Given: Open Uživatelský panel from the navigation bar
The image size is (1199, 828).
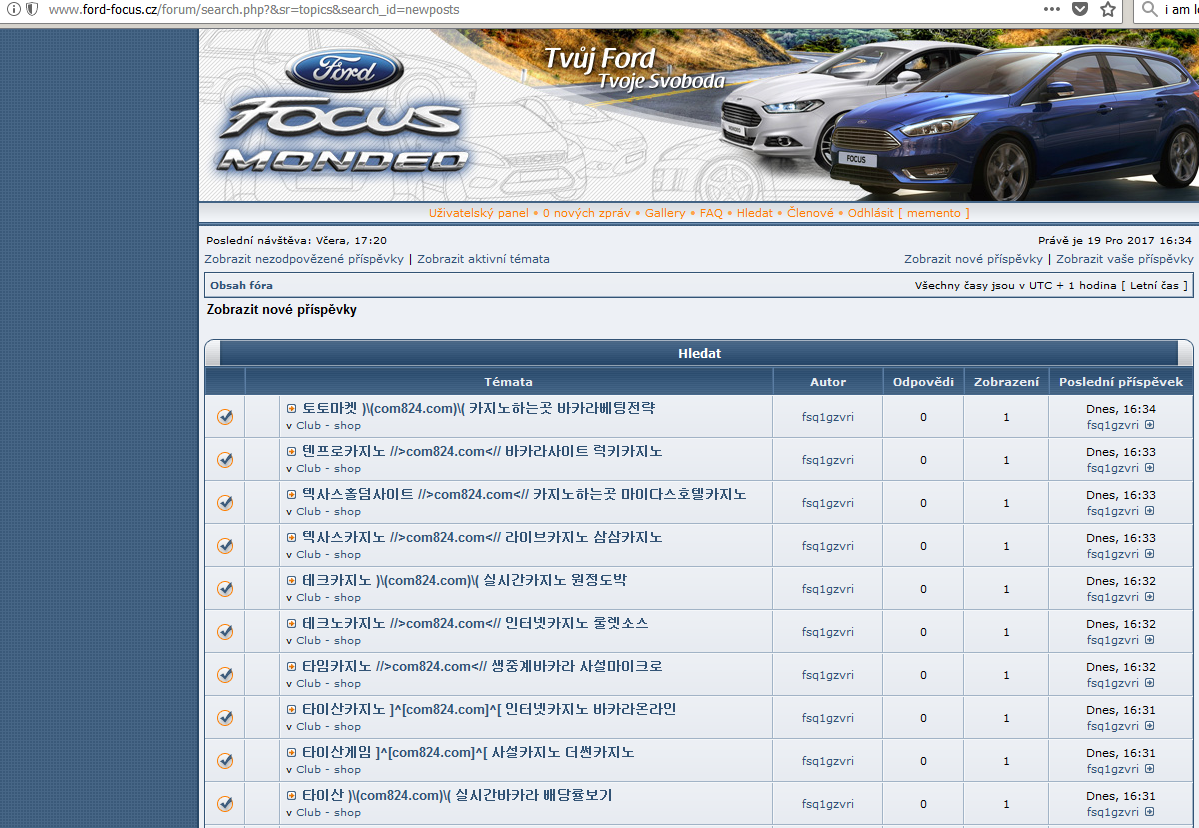Looking at the screenshot, I should pos(478,213).
